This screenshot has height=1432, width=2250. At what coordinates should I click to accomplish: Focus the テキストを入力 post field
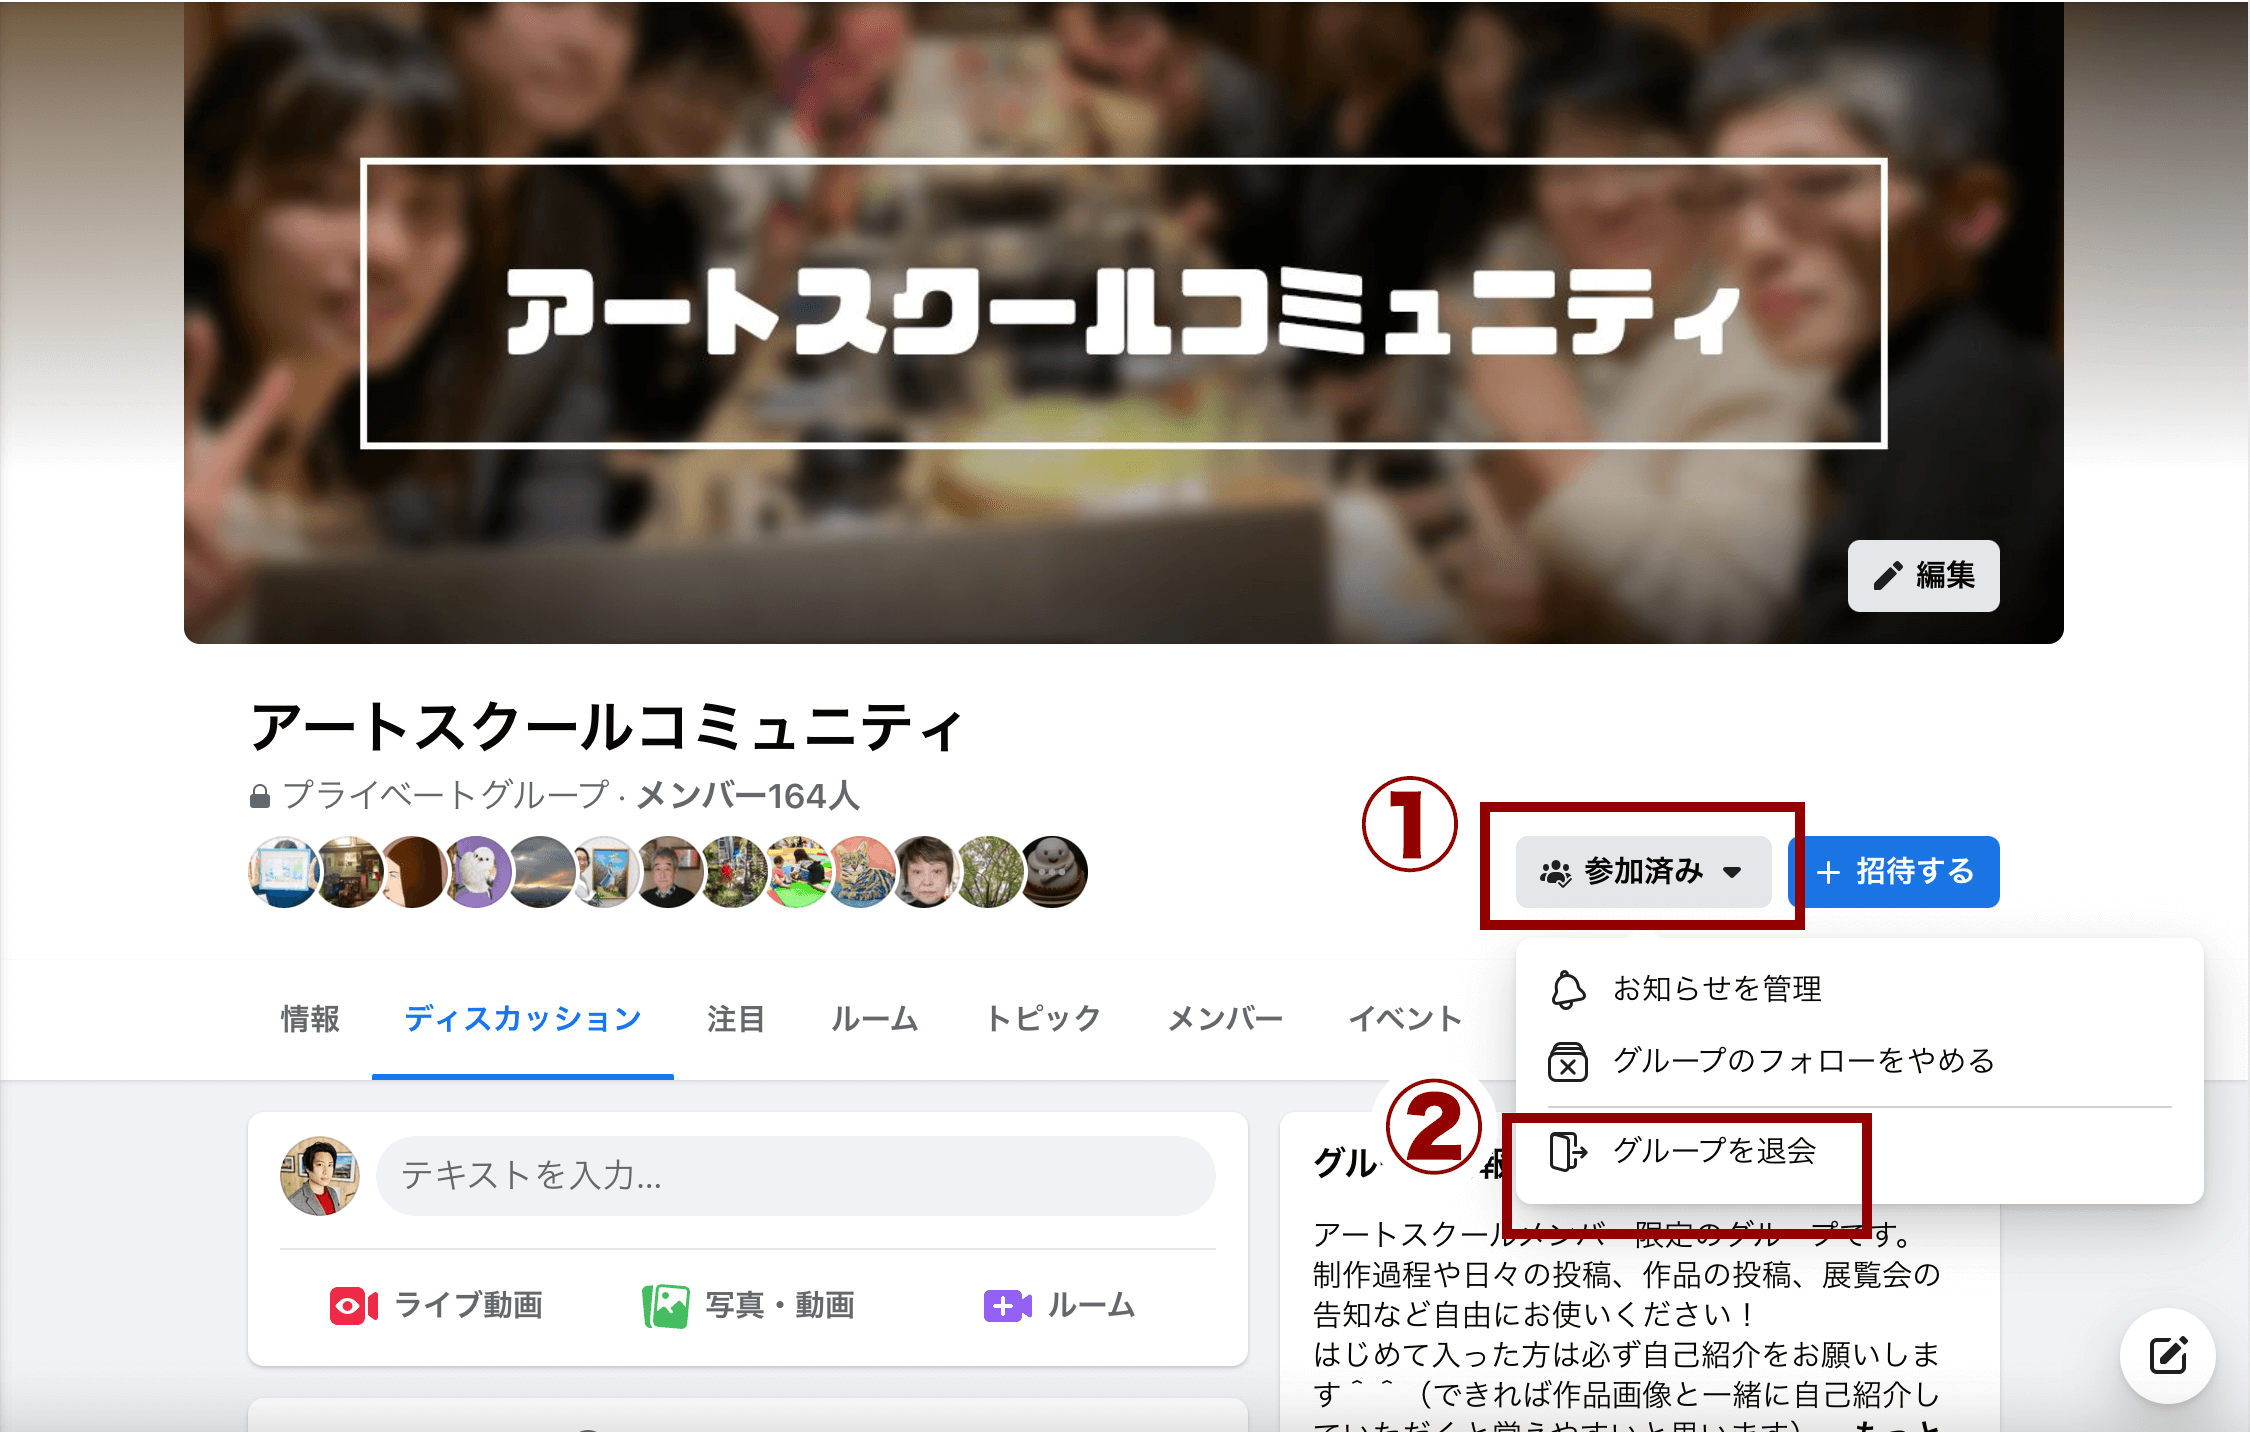tap(795, 1175)
